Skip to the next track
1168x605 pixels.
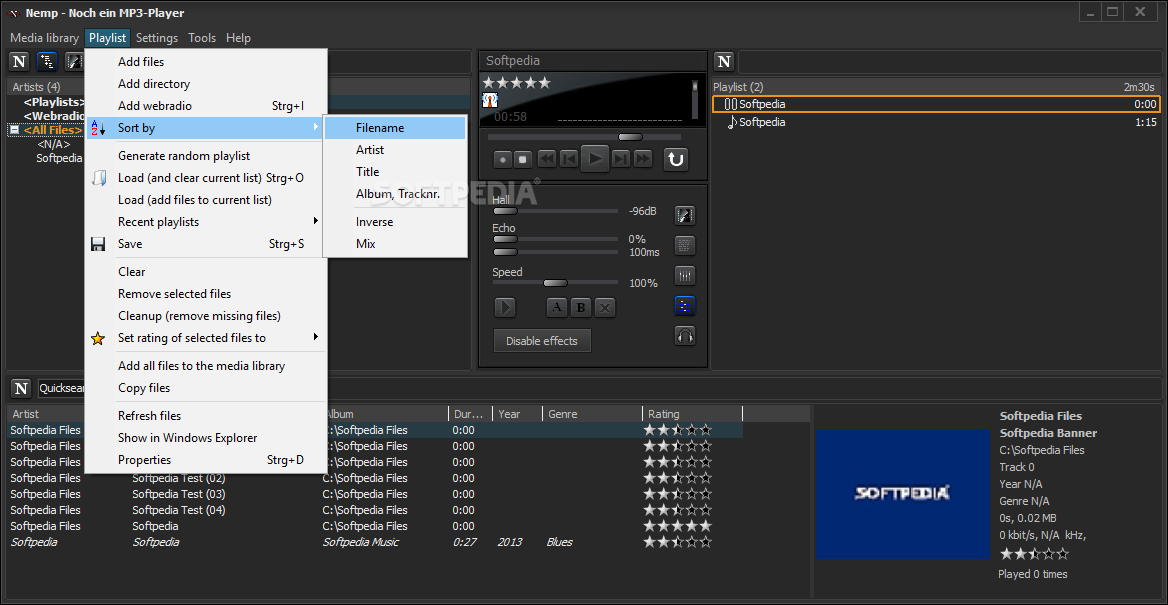(x=621, y=159)
